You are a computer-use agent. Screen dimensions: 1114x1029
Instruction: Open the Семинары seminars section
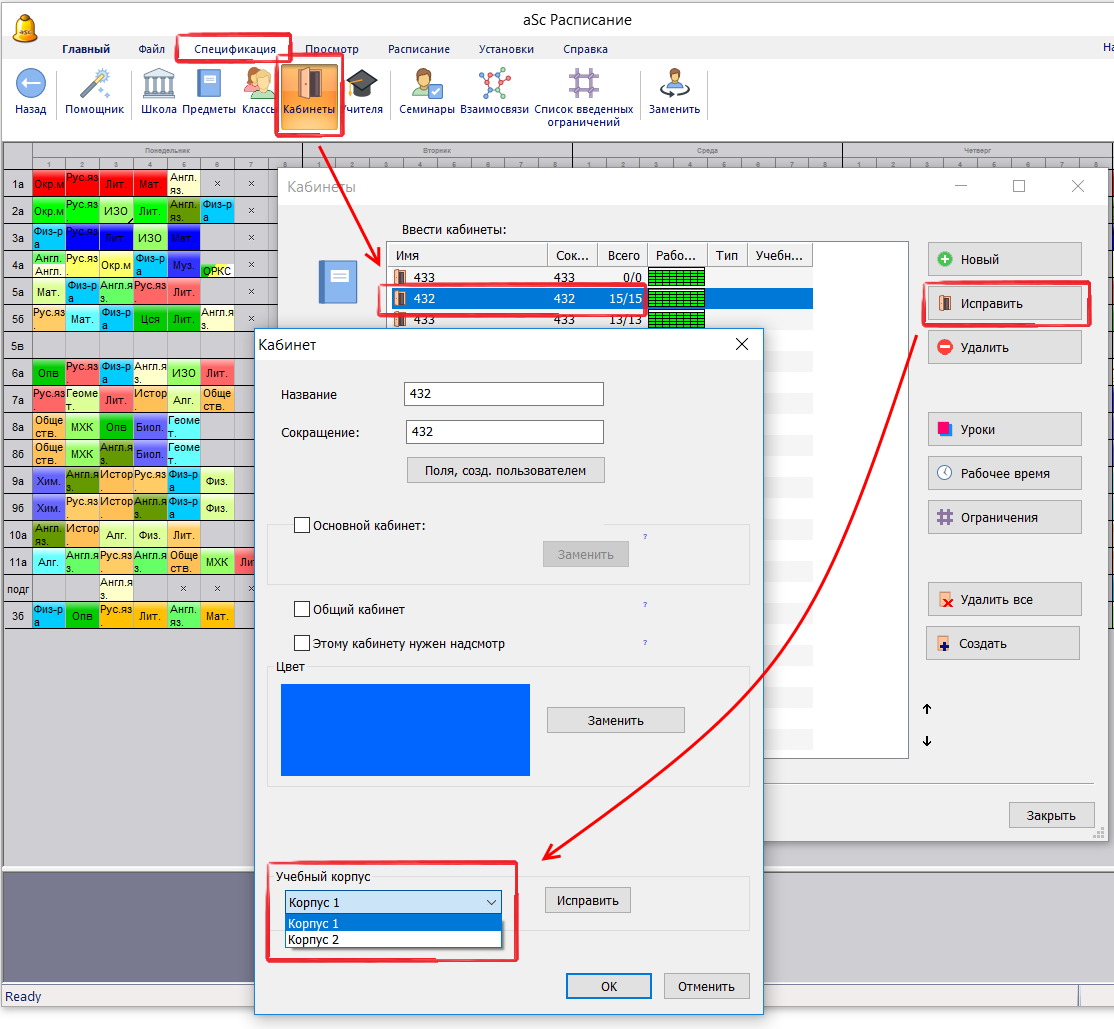(x=427, y=85)
